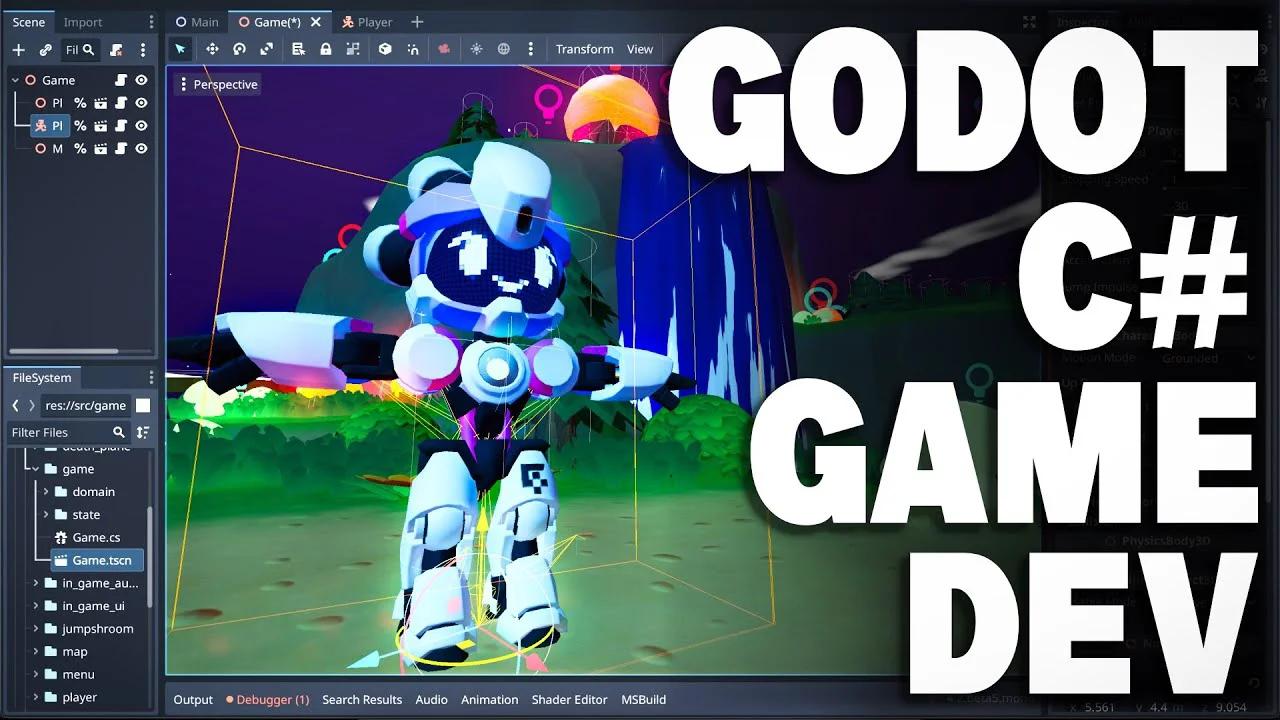The image size is (1280, 720).
Task: Switch to the Player scene tab
Action: tap(367, 22)
